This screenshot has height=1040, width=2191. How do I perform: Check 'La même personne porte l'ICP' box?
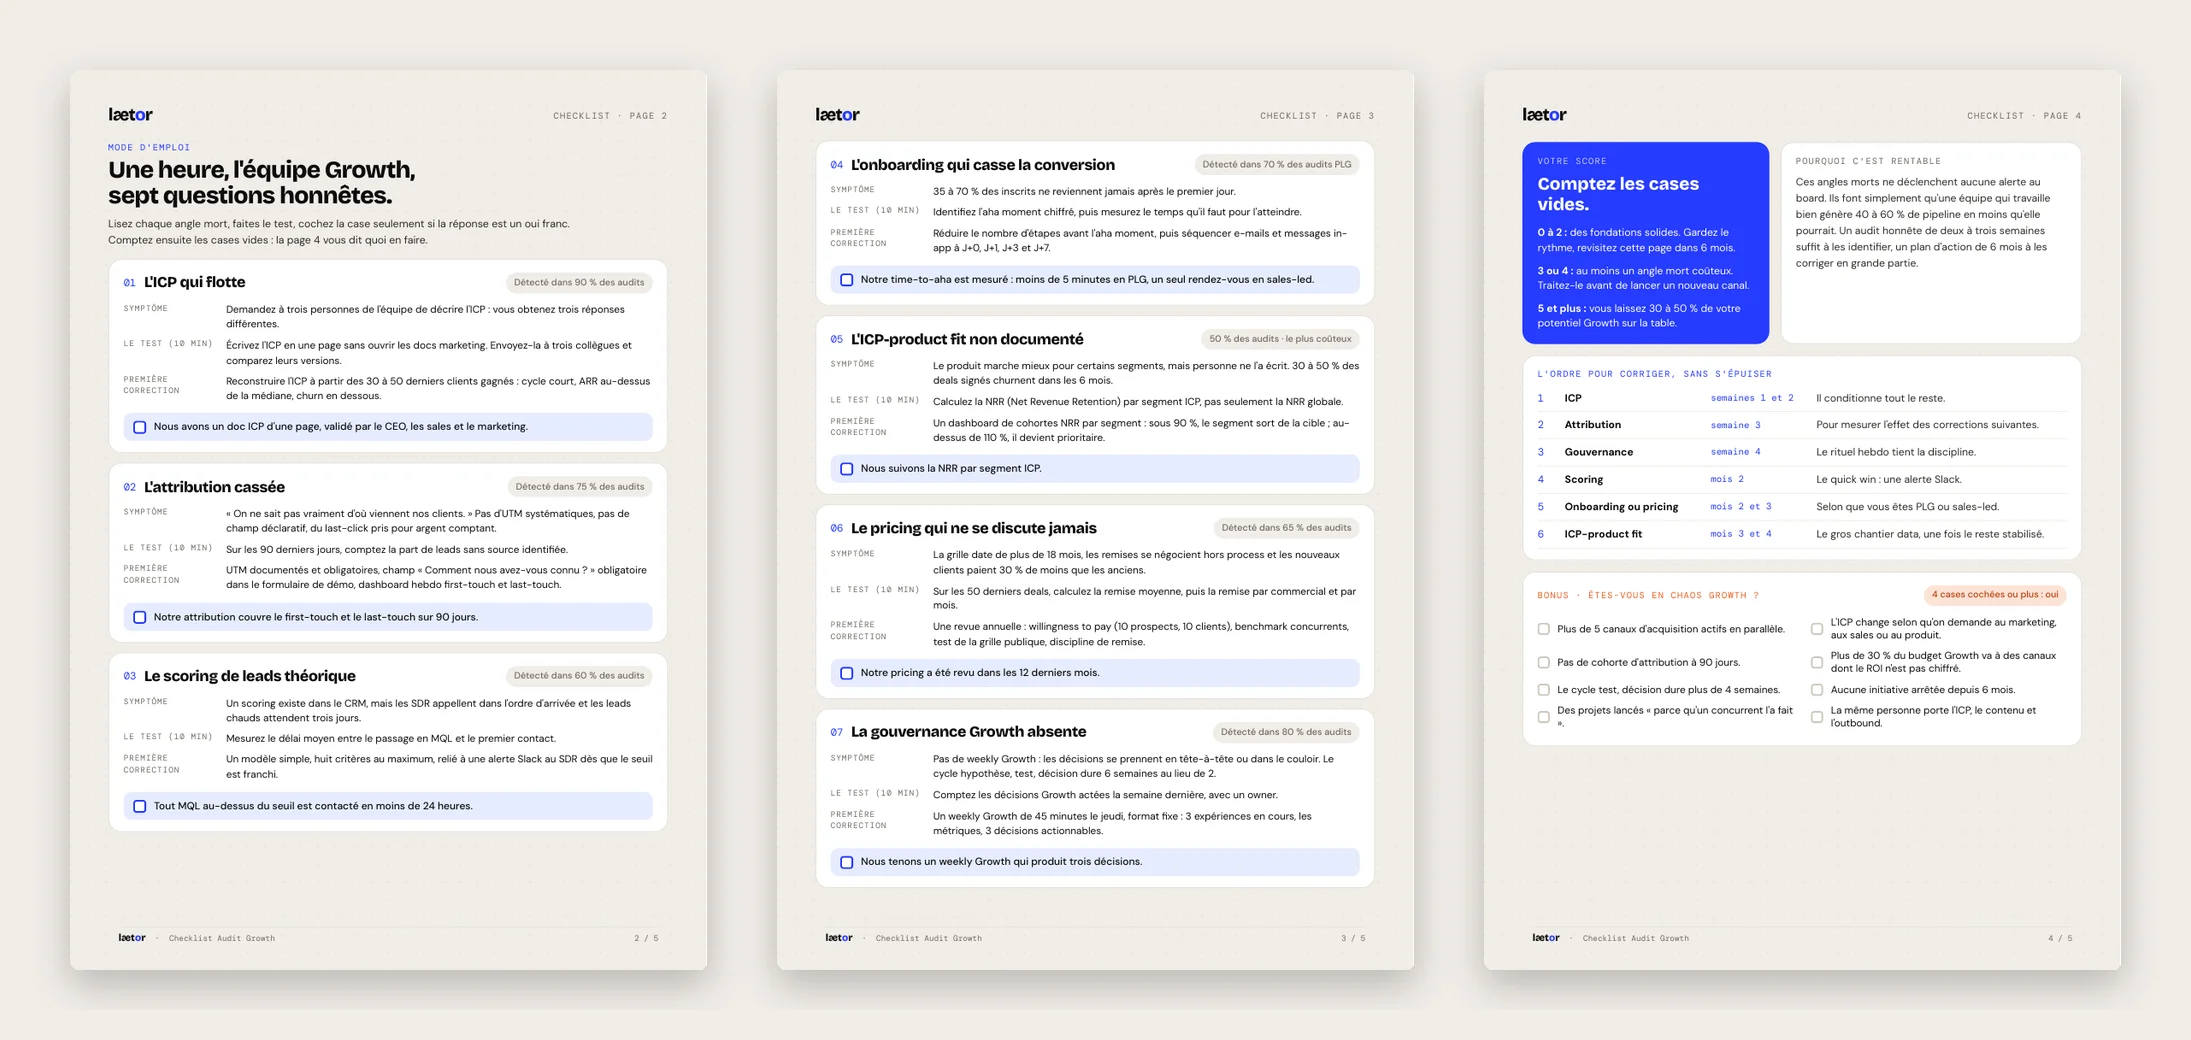click(1817, 717)
